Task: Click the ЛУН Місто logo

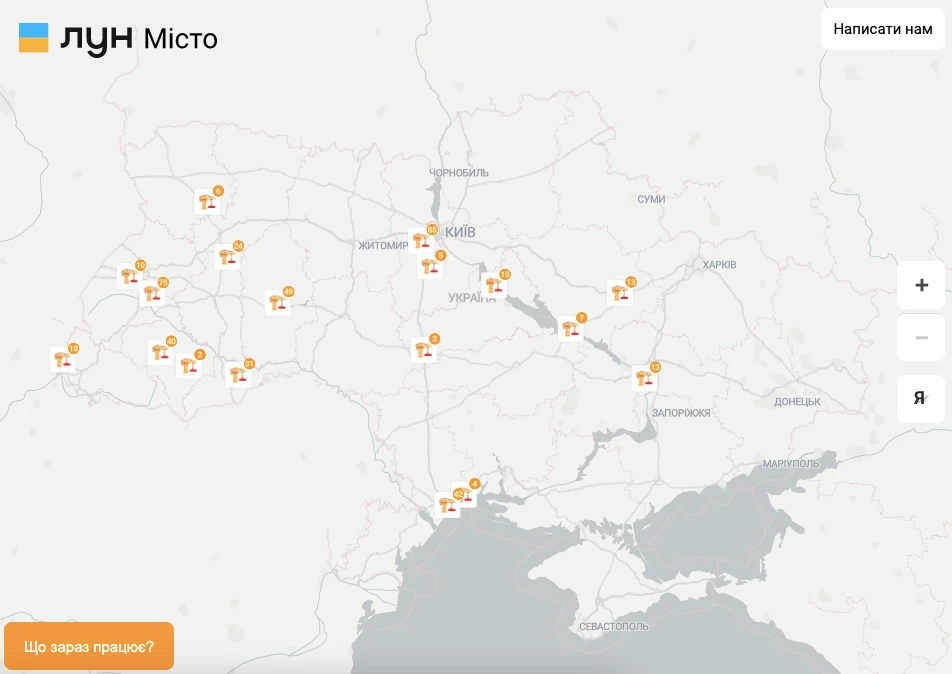Action: click(118, 39)
